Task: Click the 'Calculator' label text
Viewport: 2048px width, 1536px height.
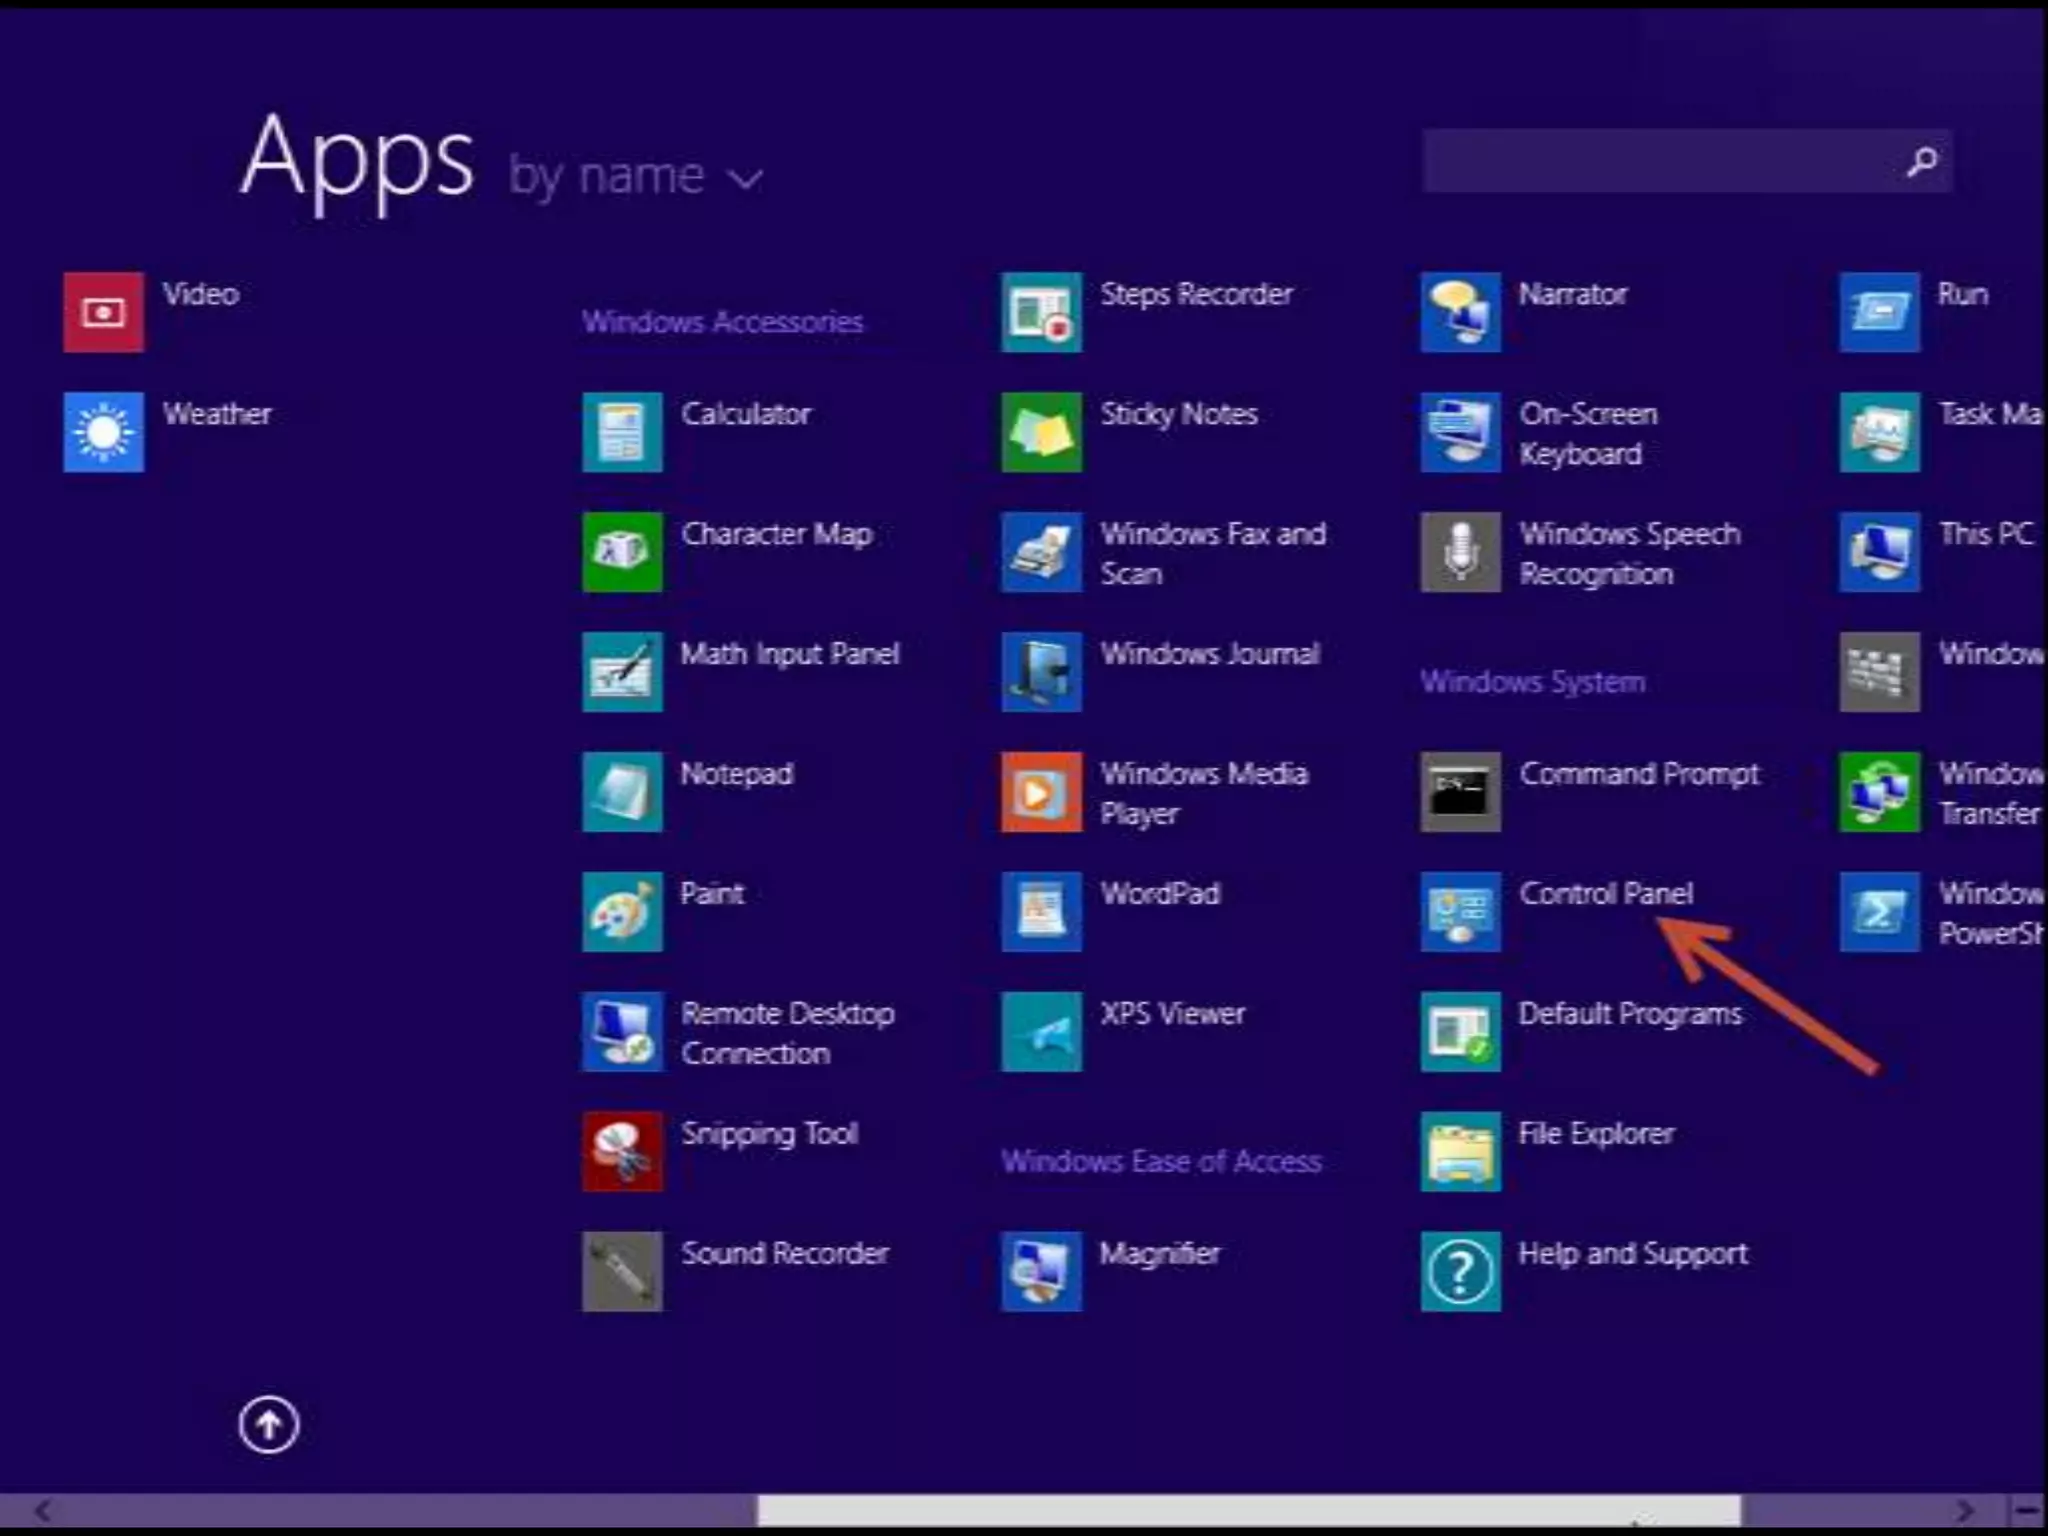Action: (x=746, y=413)
